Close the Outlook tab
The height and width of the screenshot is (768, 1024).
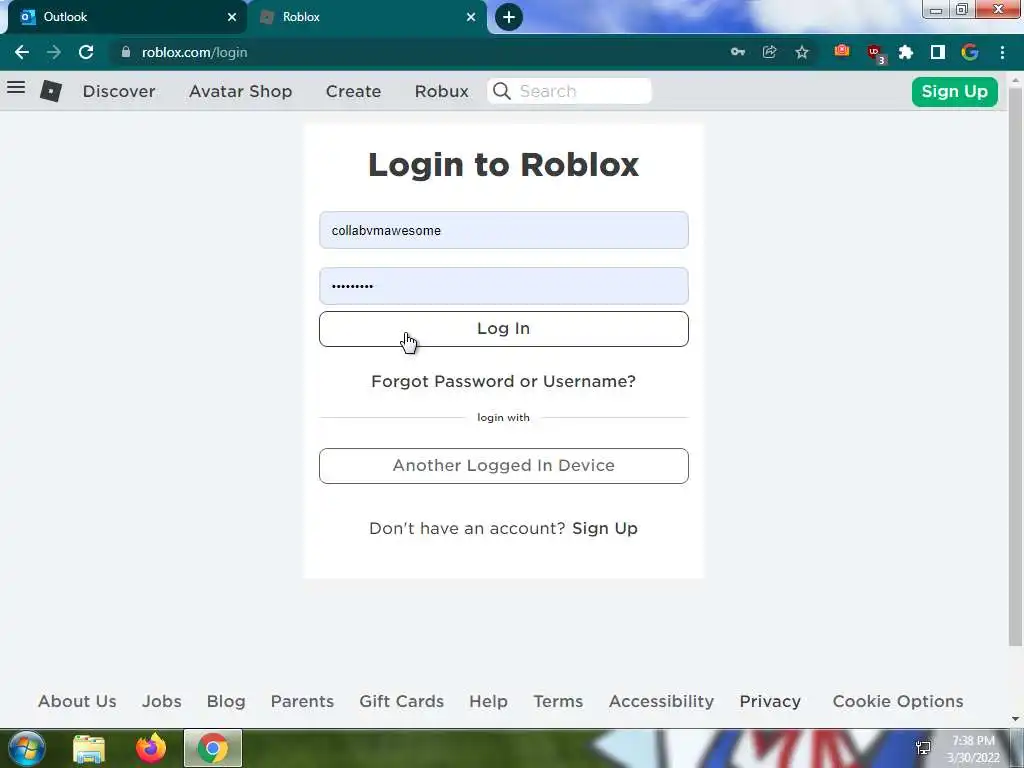coord(232,17)
